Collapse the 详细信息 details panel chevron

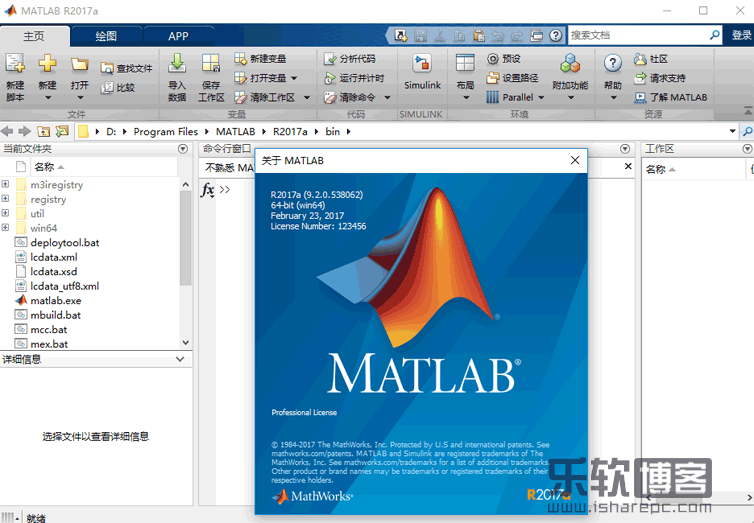180,359
